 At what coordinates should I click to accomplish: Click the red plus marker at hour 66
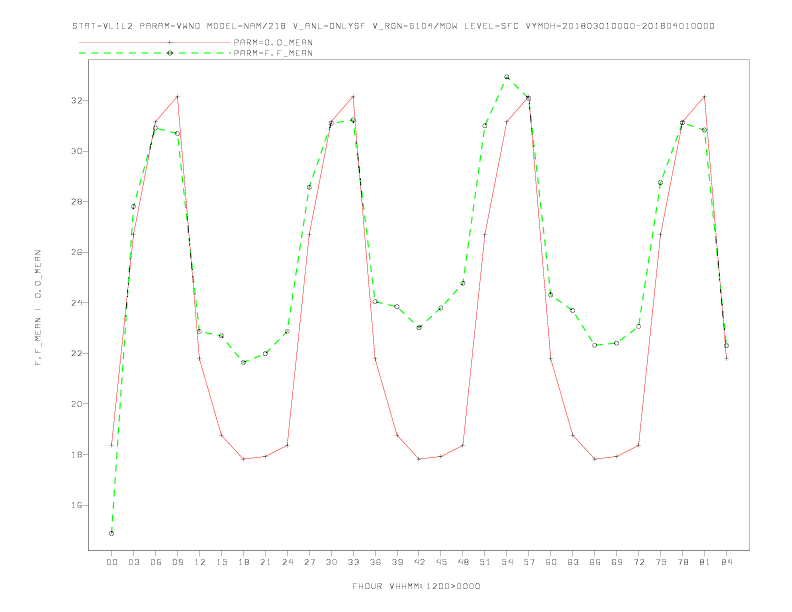pyautogui.click(x=595, y=459)
